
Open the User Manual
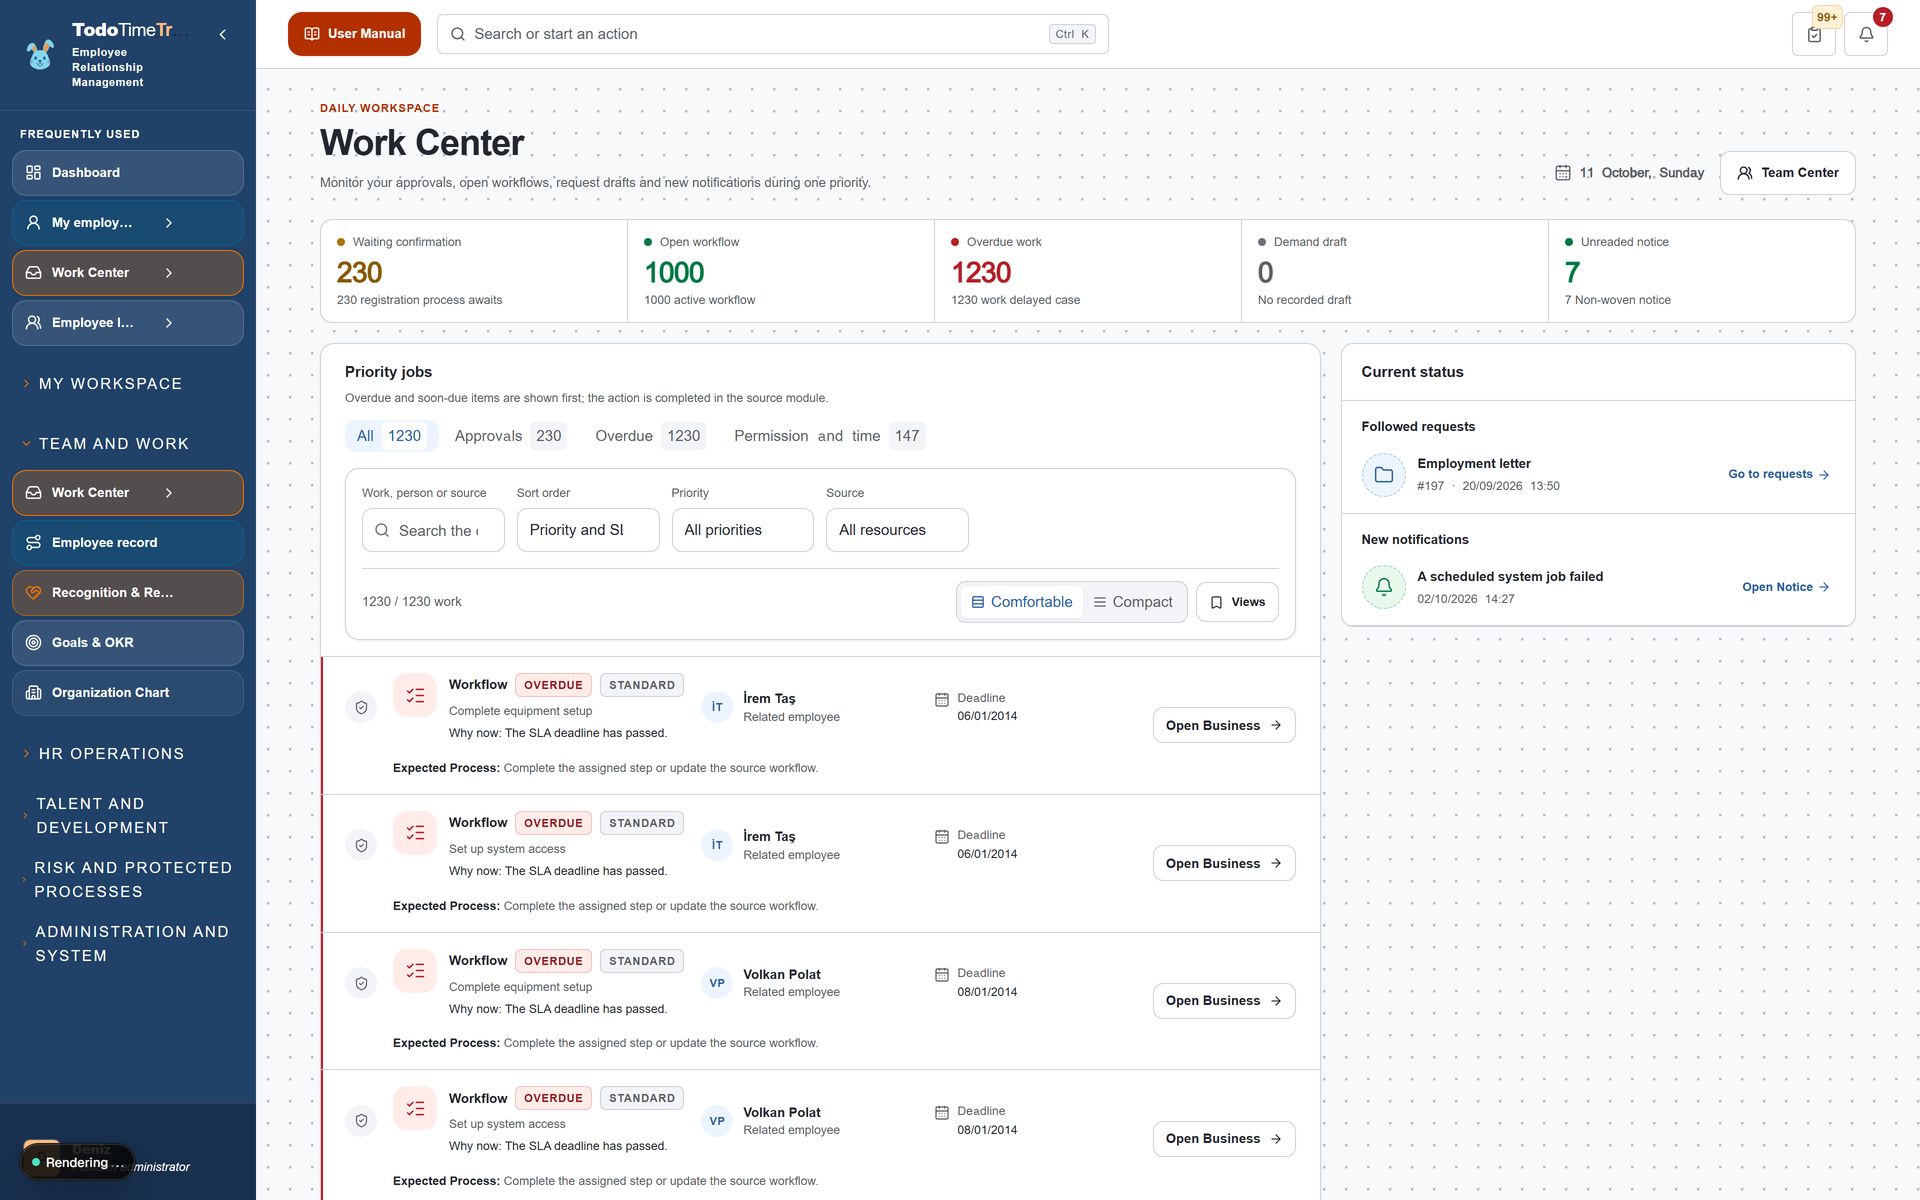pyautogui.click(x=354, y=34)
